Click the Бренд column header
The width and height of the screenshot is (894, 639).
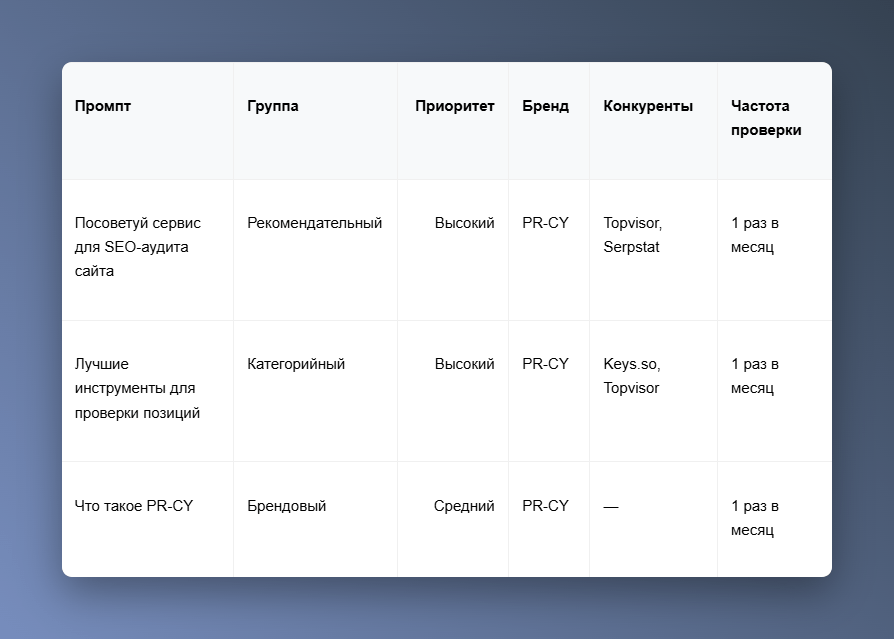(x=545, y=106)
